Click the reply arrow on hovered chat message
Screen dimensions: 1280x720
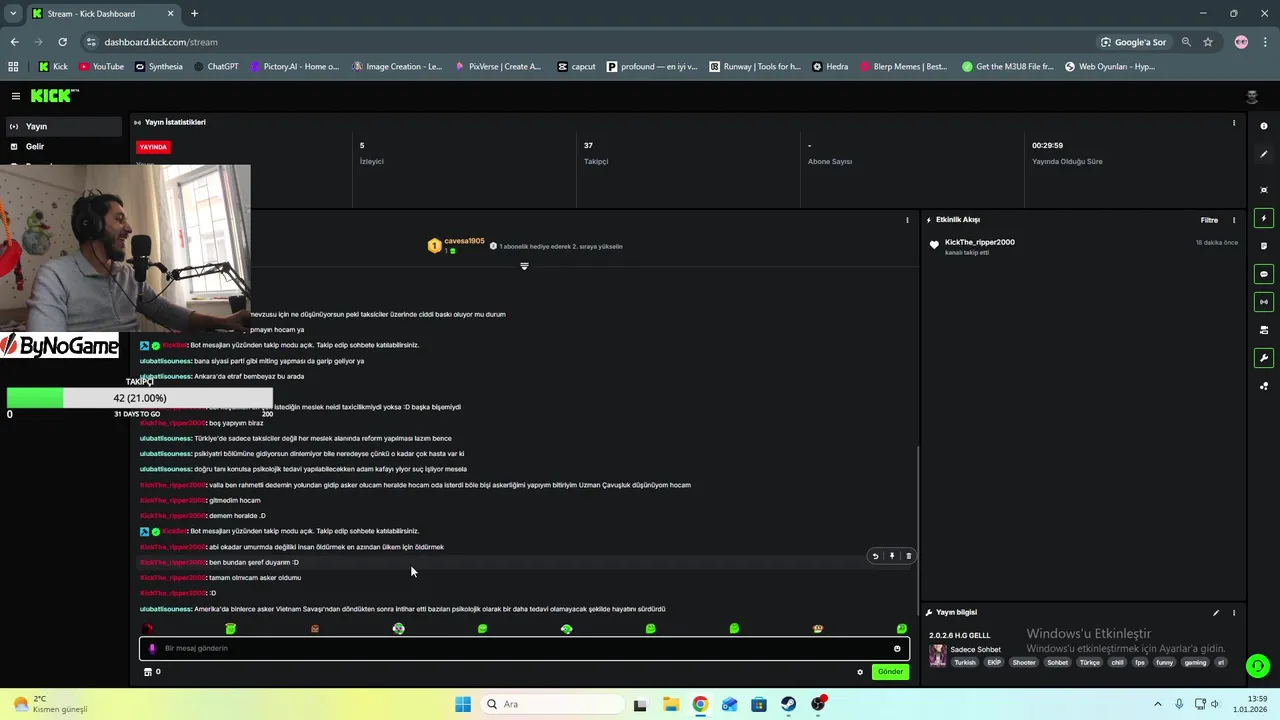(875, 556)
